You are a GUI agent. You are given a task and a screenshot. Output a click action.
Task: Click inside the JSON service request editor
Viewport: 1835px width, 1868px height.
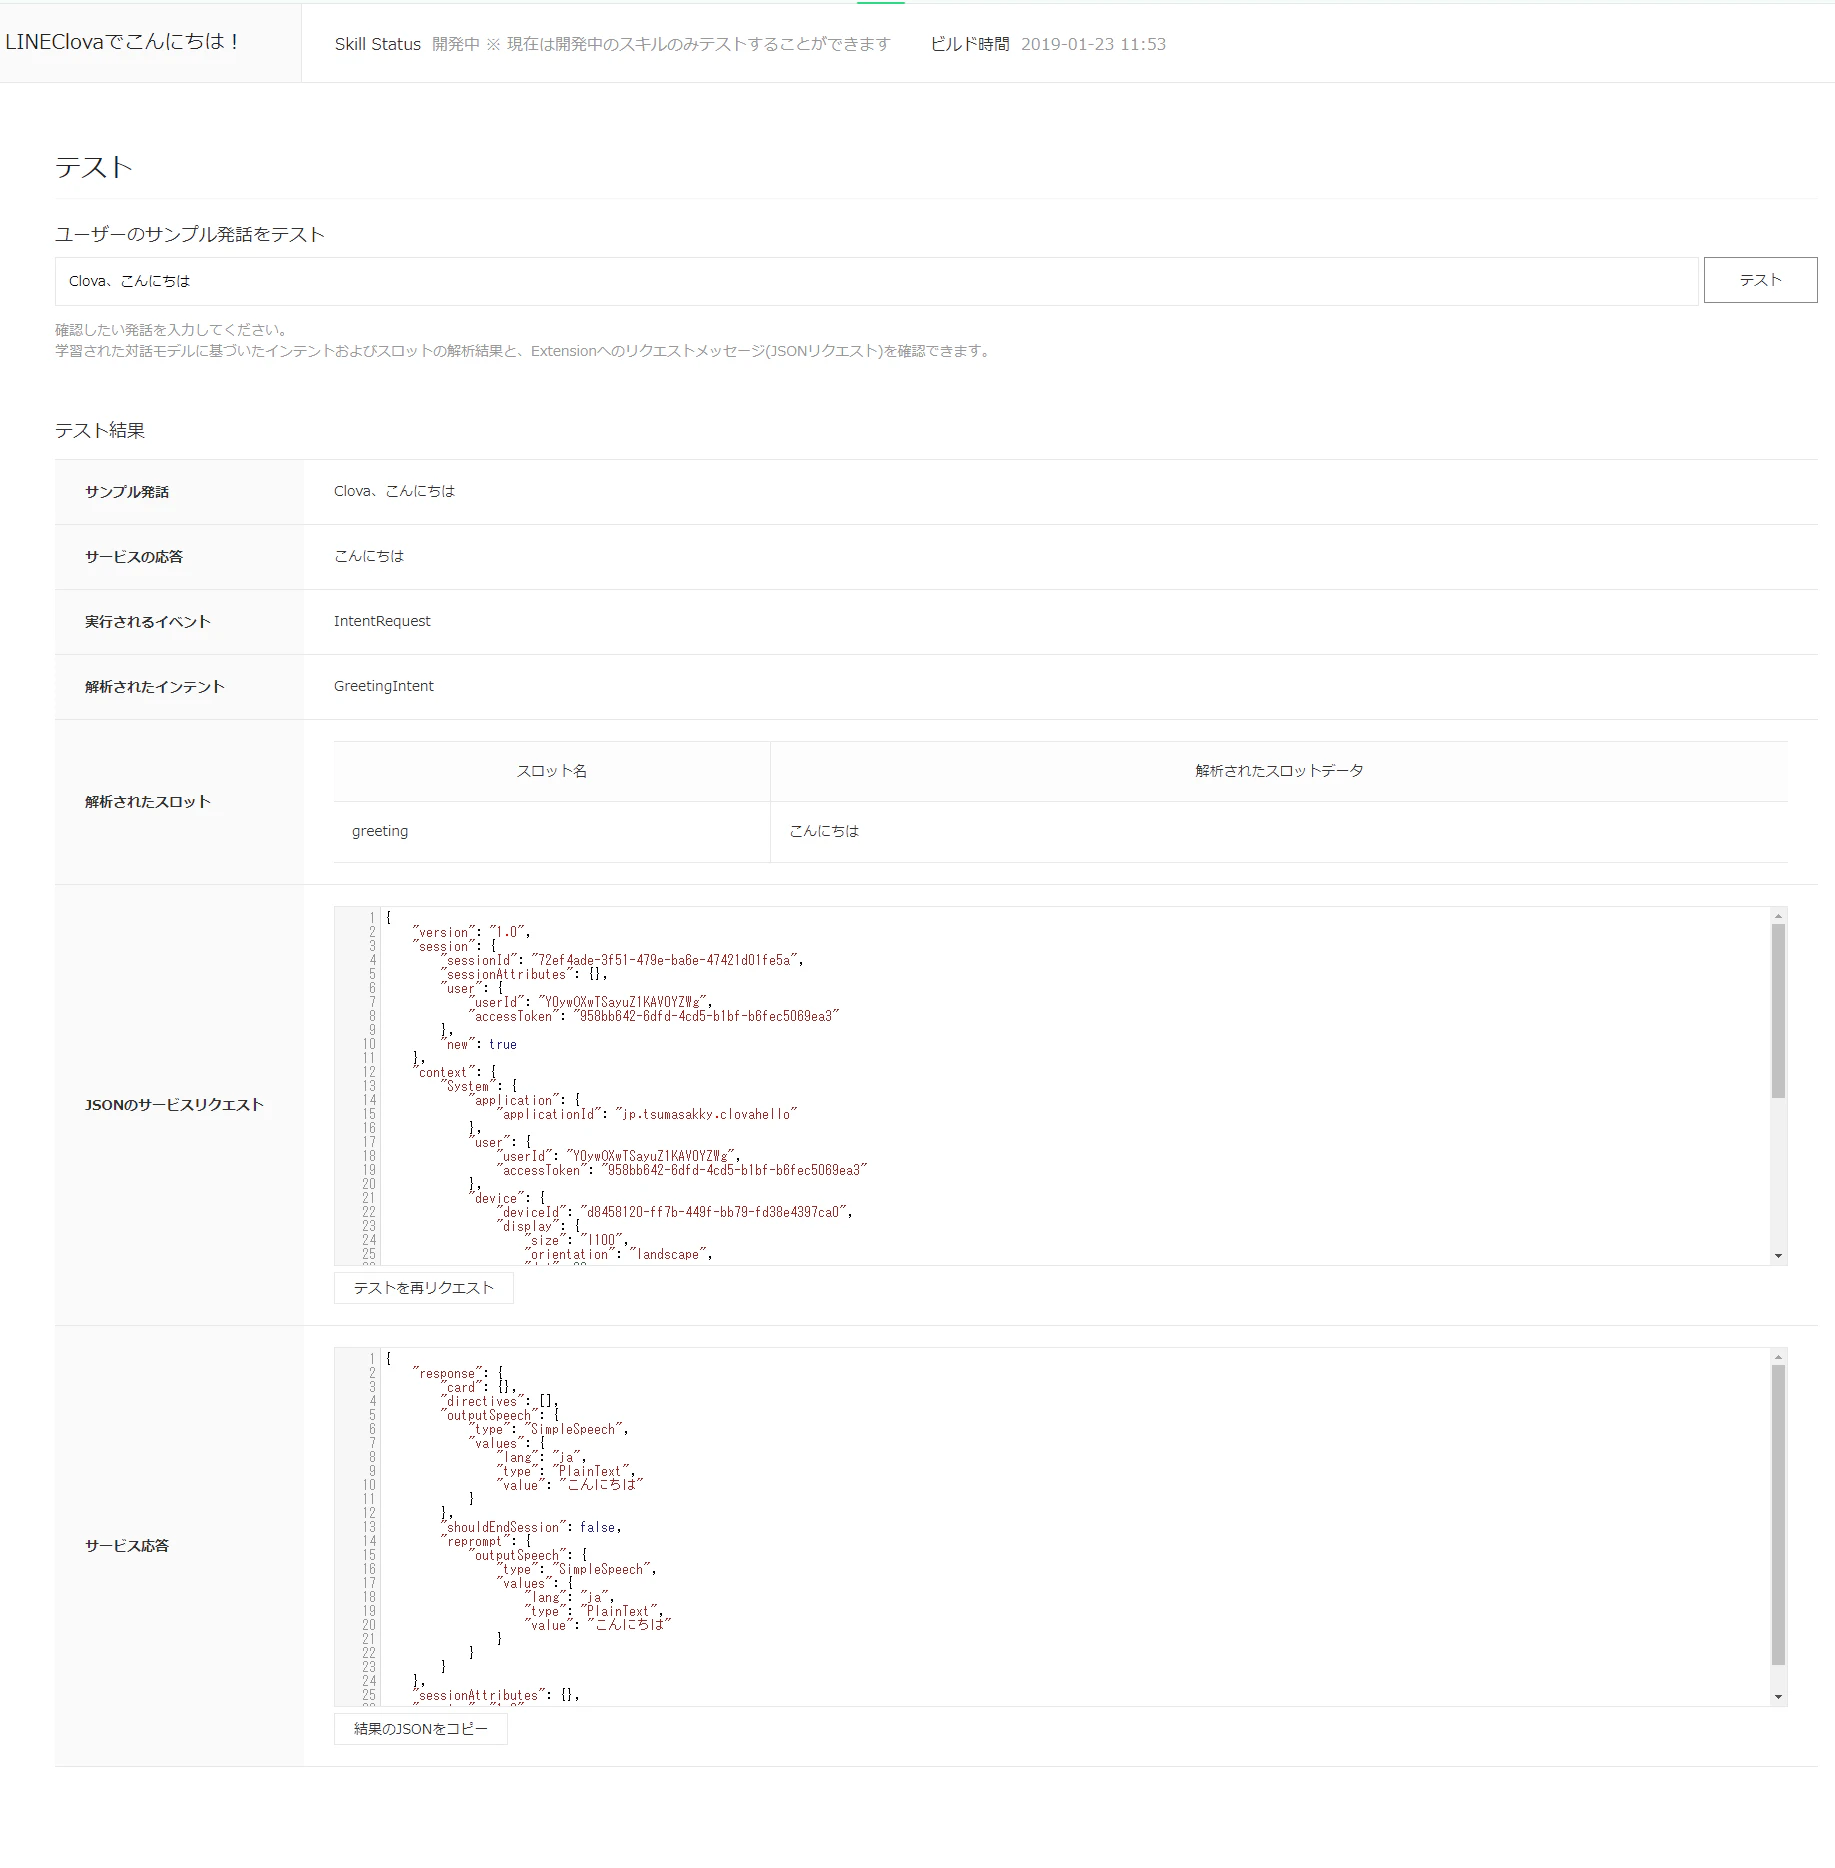1060,1086
